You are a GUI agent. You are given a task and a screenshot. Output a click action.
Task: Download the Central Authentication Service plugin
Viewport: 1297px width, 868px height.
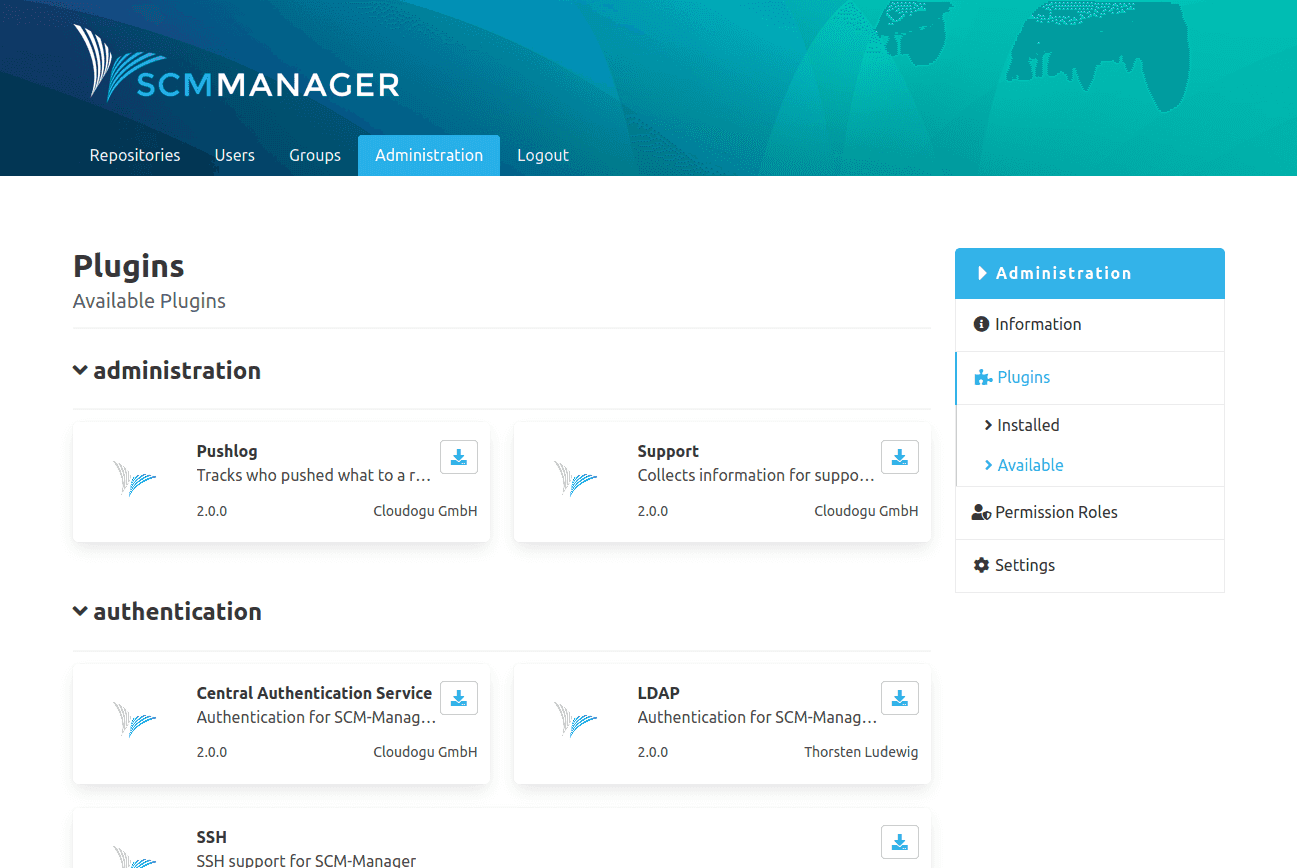459,698
